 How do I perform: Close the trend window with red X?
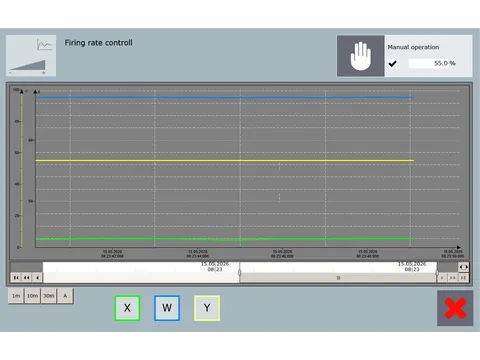[x=455, y=308]
